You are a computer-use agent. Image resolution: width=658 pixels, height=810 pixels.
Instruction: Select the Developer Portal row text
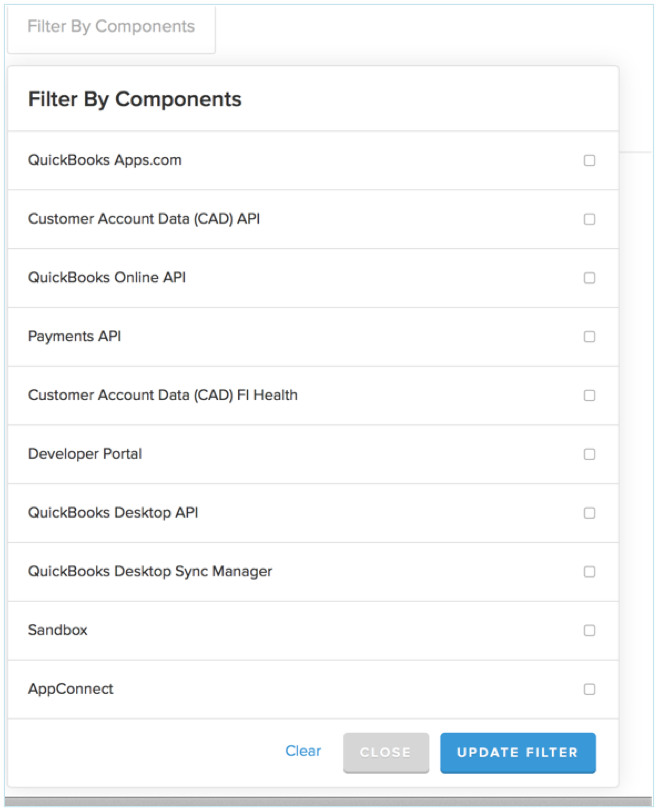tap(85, 454)
